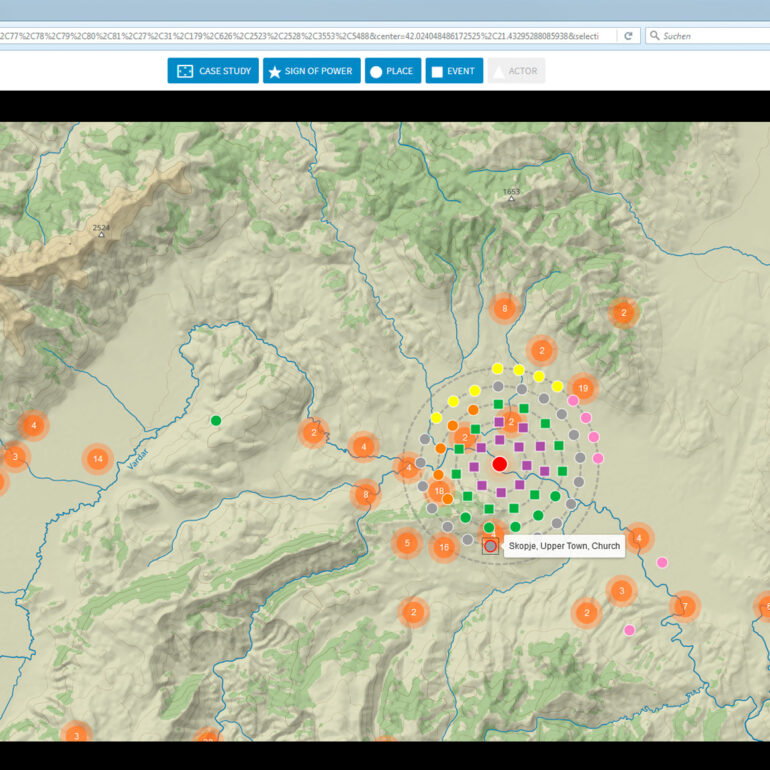Toggle the SIGN OF POWER filter
Screen dimensions: 770x770
pos(311,71)
